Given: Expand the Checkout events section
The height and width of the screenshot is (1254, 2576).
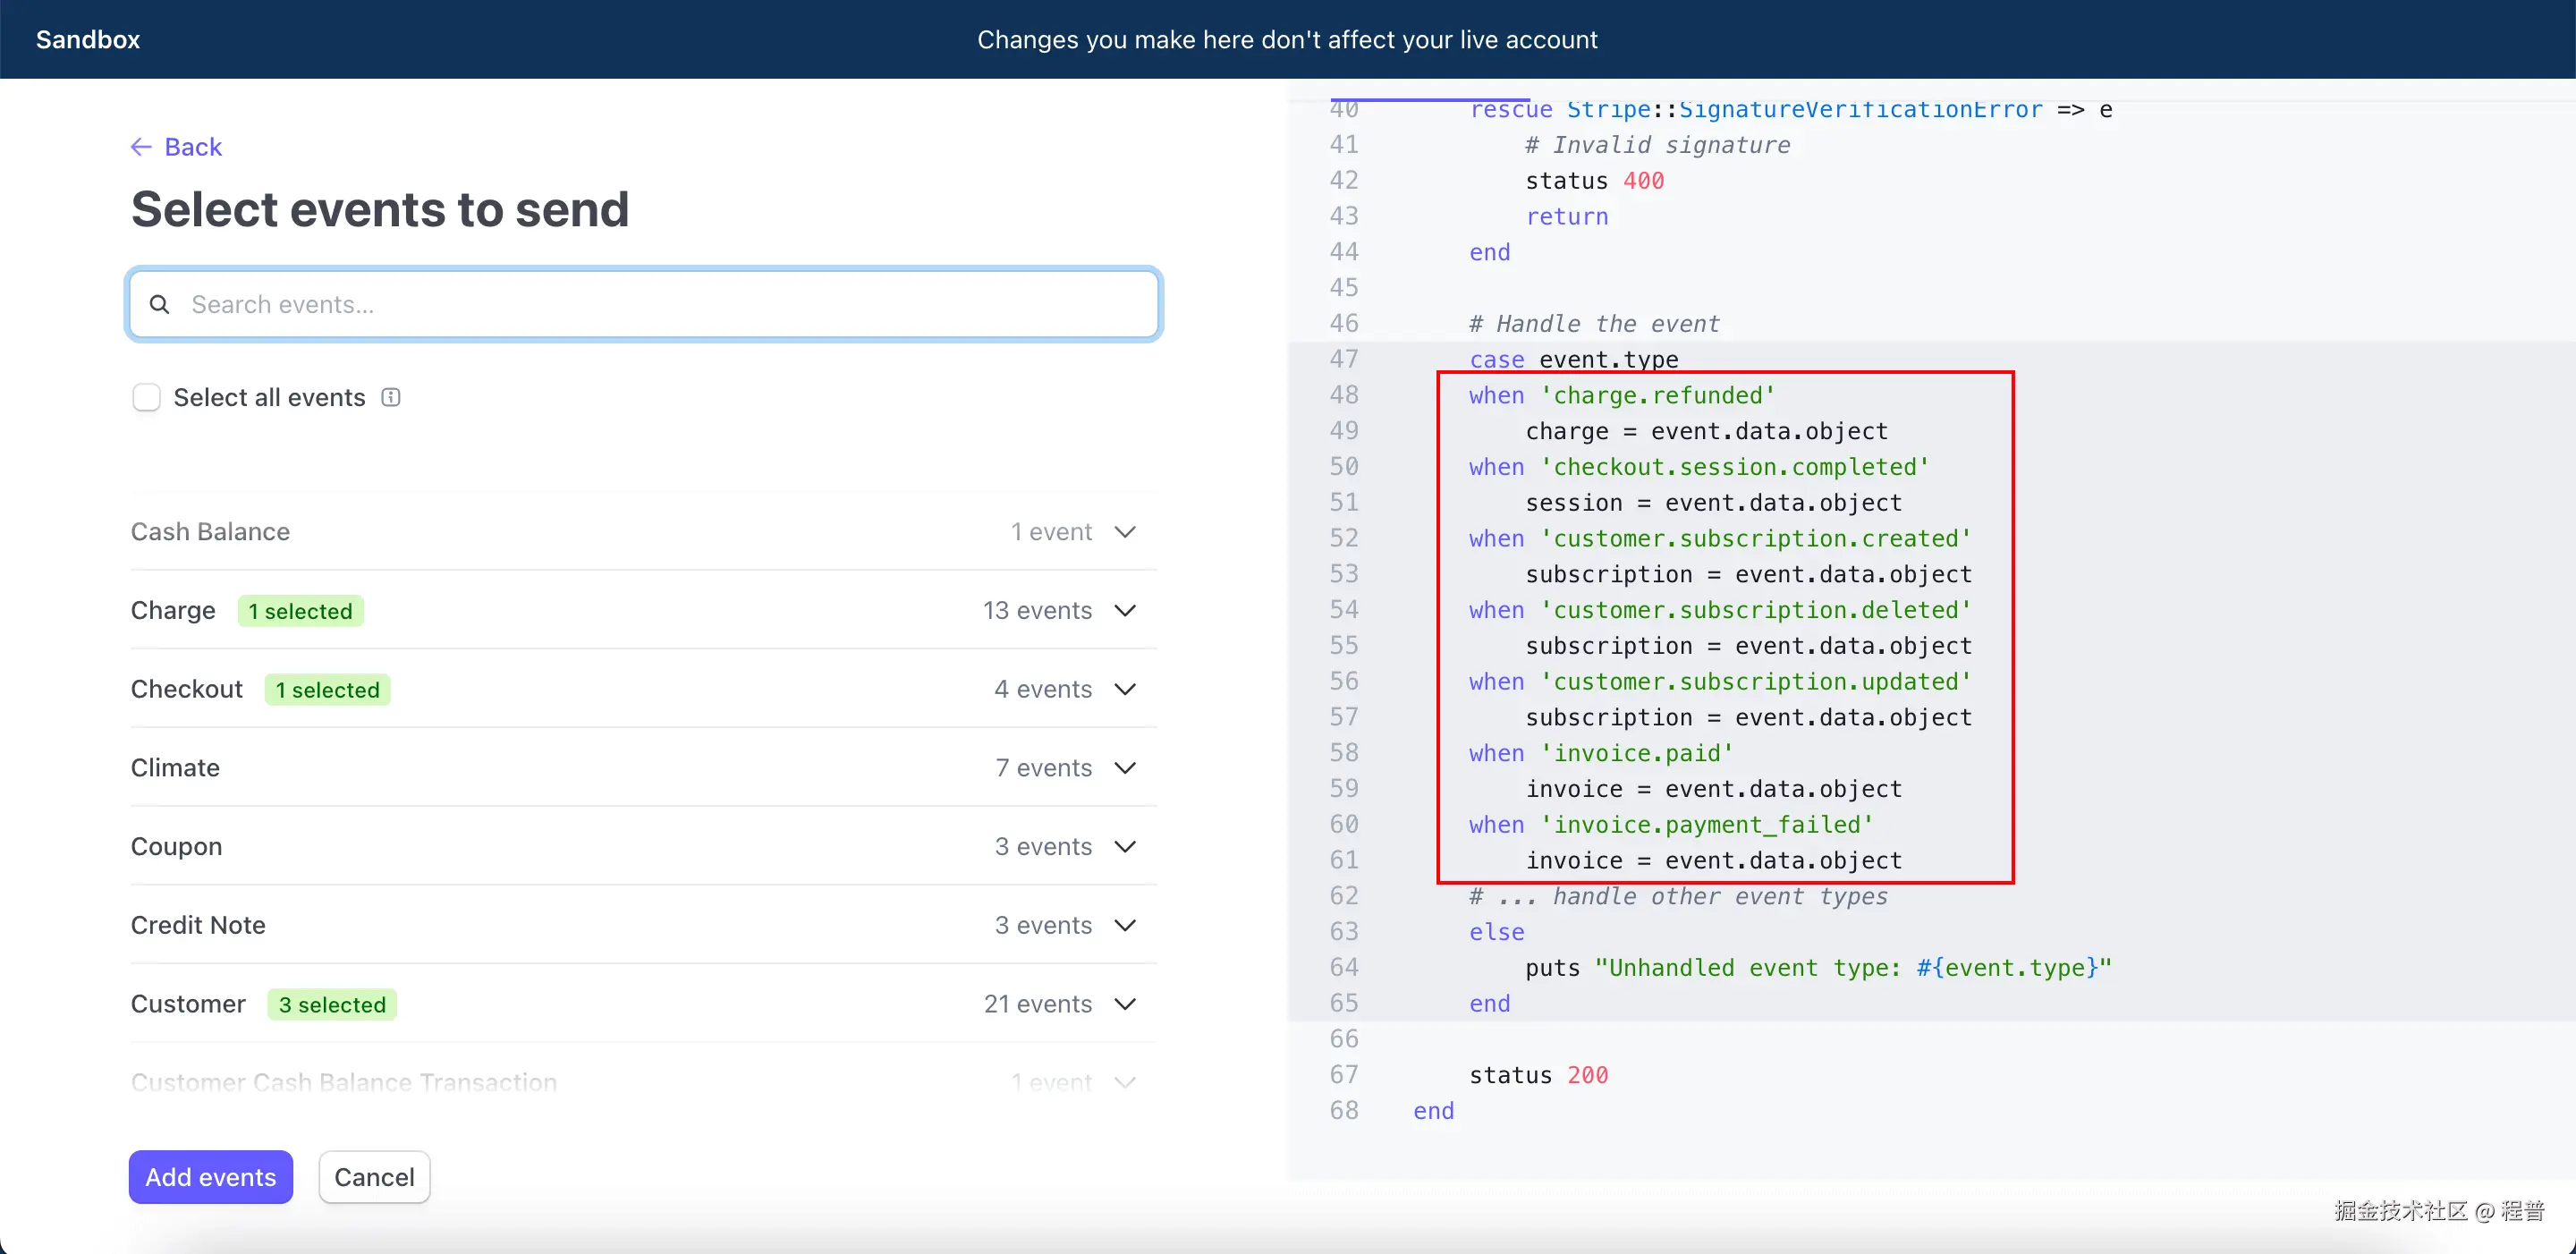Looking at the screenshot, I should point(1125,689).
